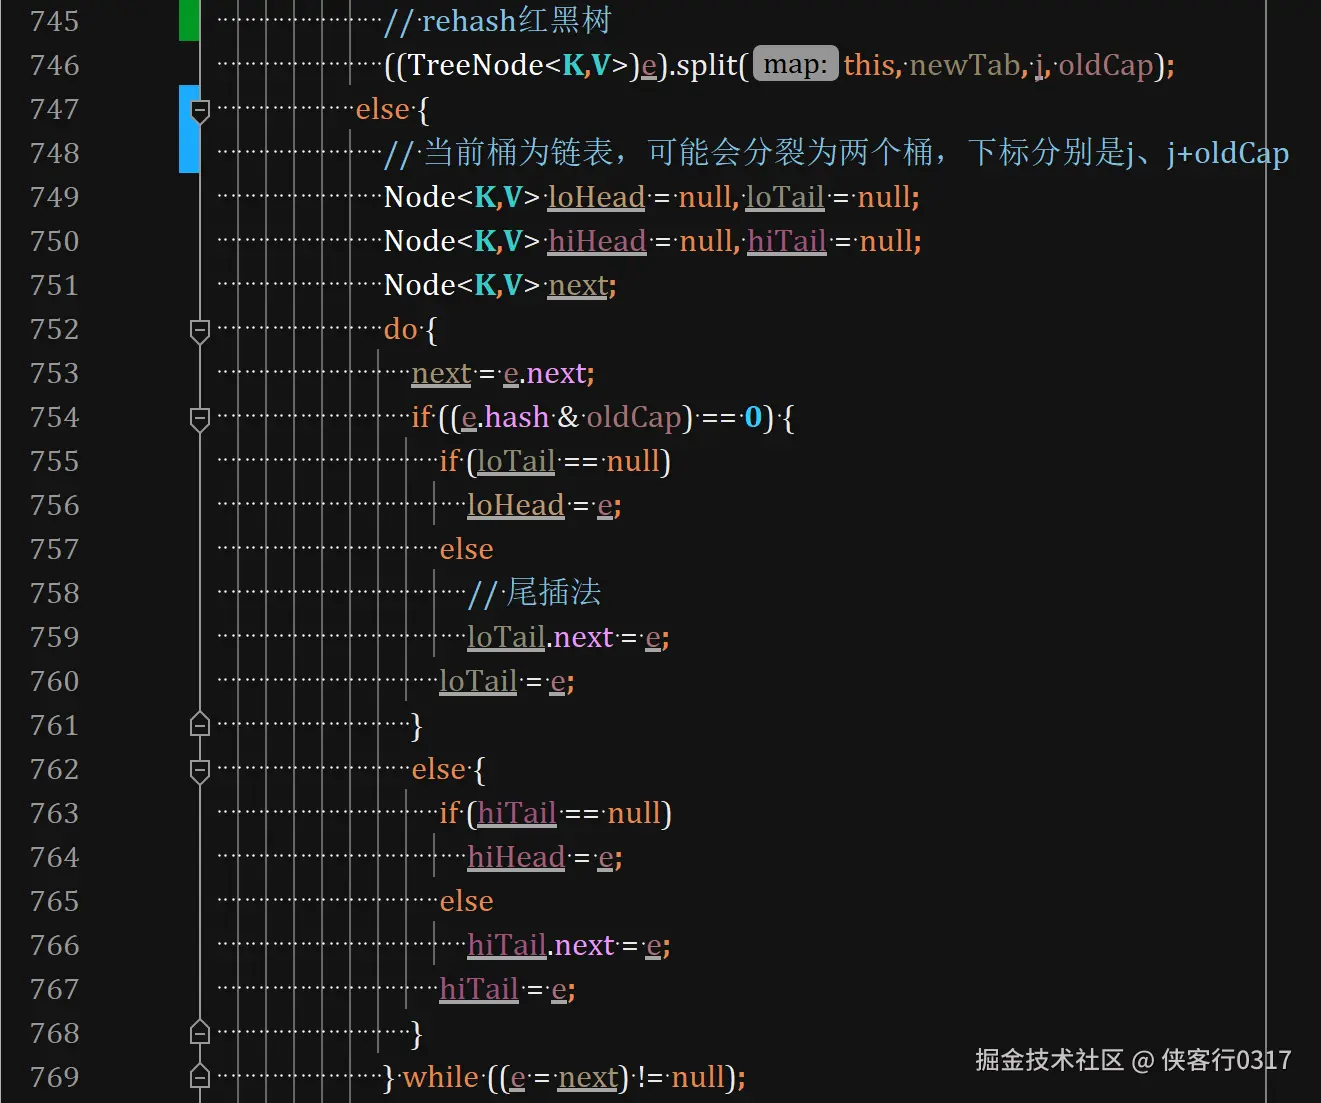1321x1103 pixels.
Task: Collapse the do loop fold marker on line 752
Action: [200, 330]
